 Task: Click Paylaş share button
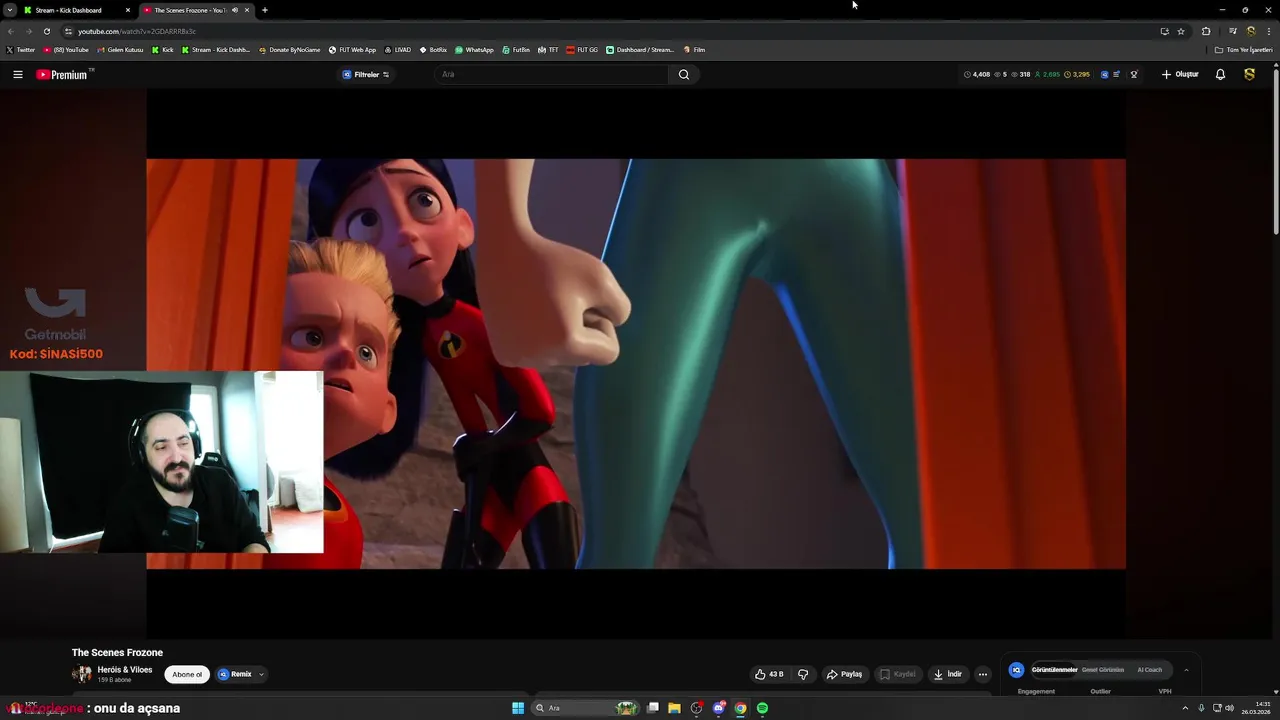(x=844, y=674)
